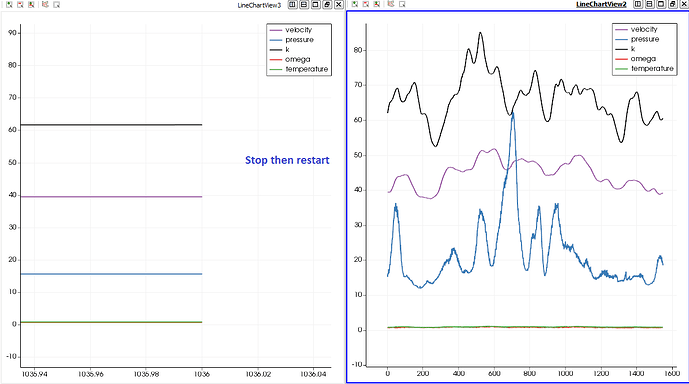Viewport: 689px width, 384px height.
Task: Click omega legend entry in LineChartView3
Action: click(x=290, y=59)
